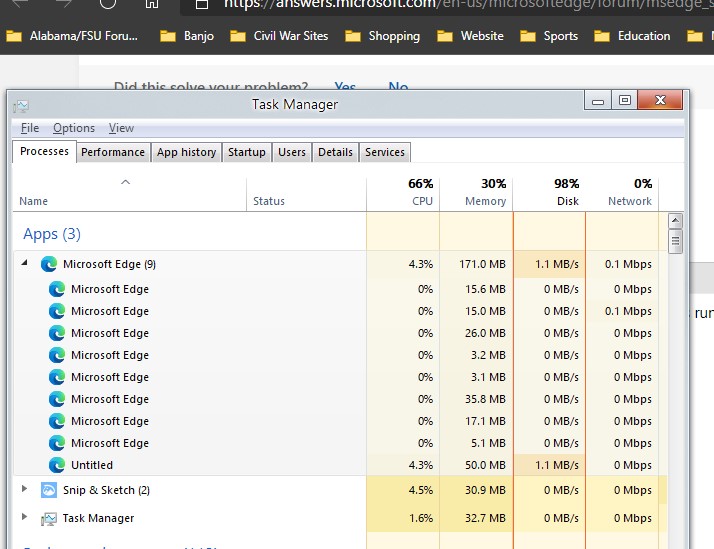Click the Untitled Edge process icon
Screen dimensions: 714x549
click(57, 465)
